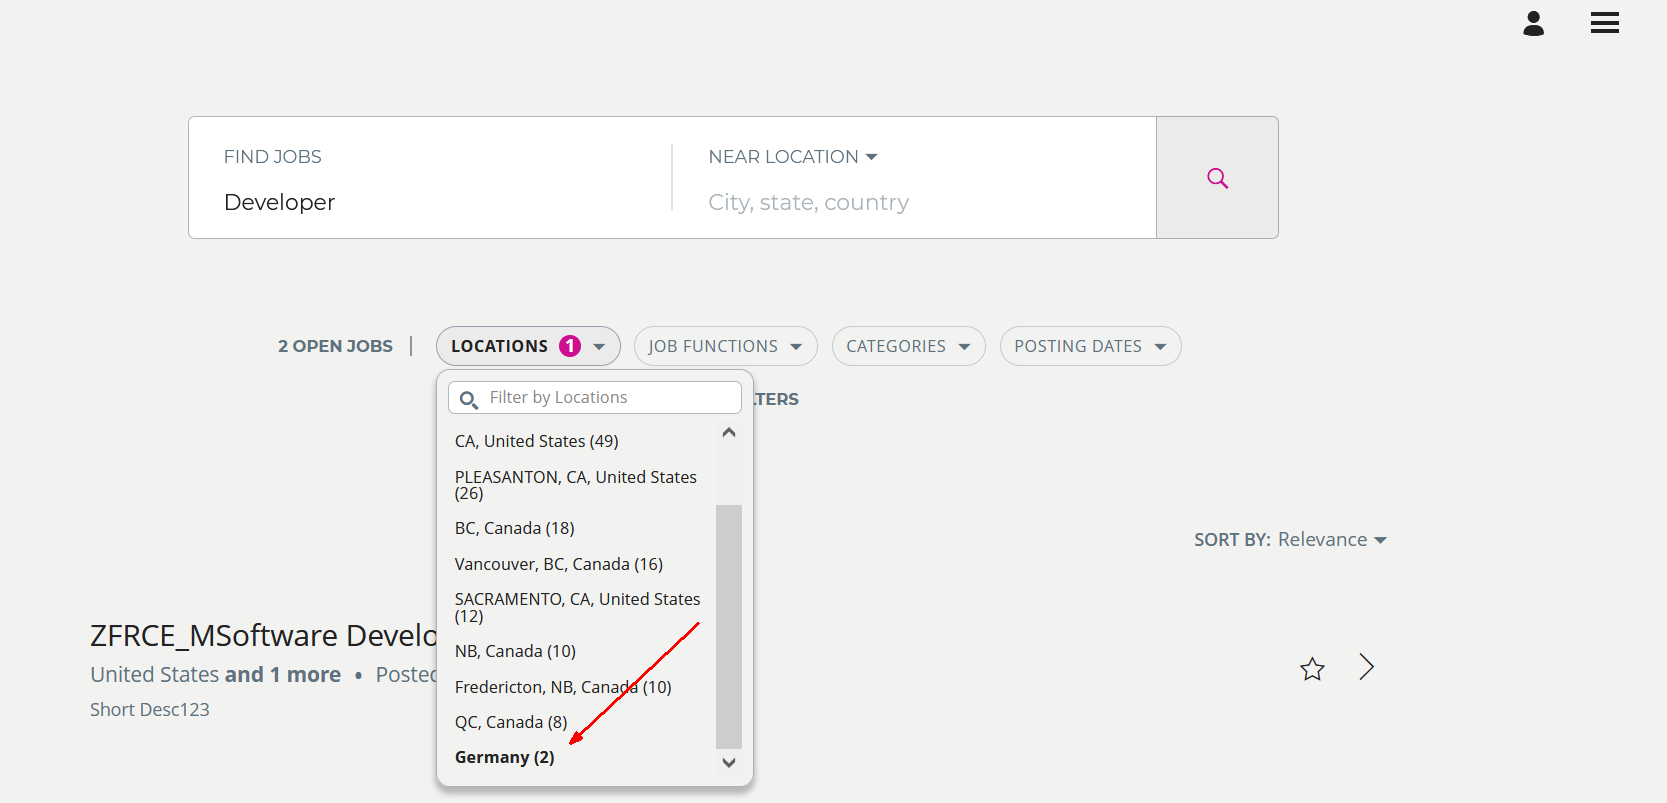1667x803 pixels.
Task: Click the magenta search magnifier button
Action: pyautogui.click(x=1217, y=178)
